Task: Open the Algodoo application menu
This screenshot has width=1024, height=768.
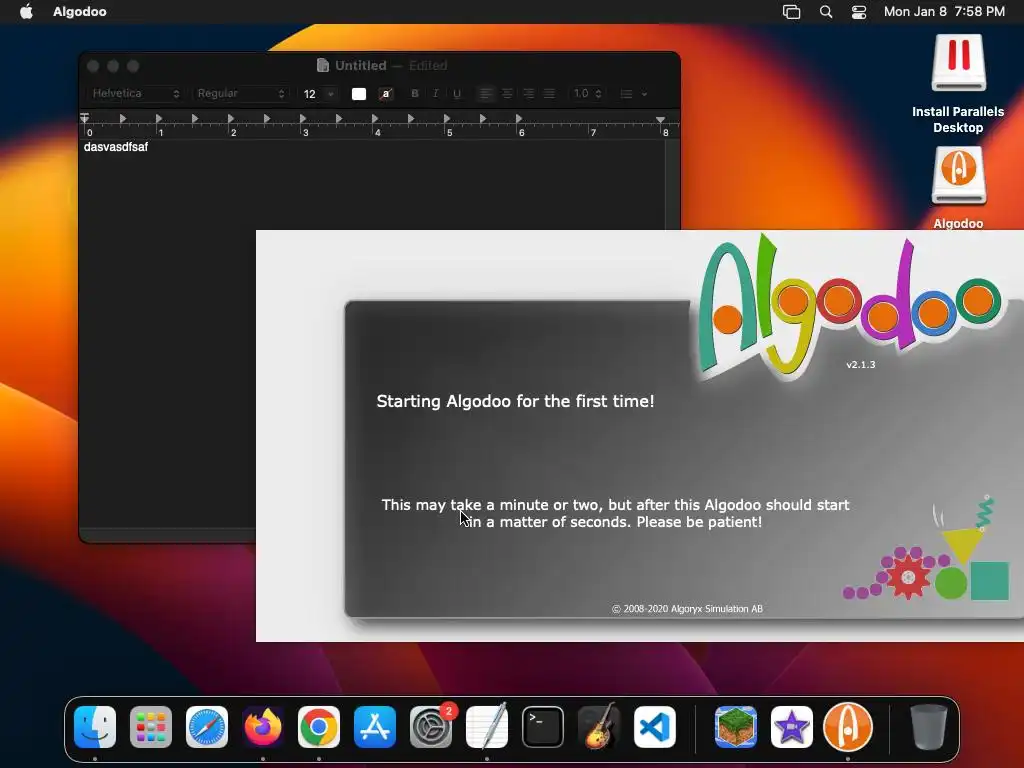Action: [x=80, y=11]
